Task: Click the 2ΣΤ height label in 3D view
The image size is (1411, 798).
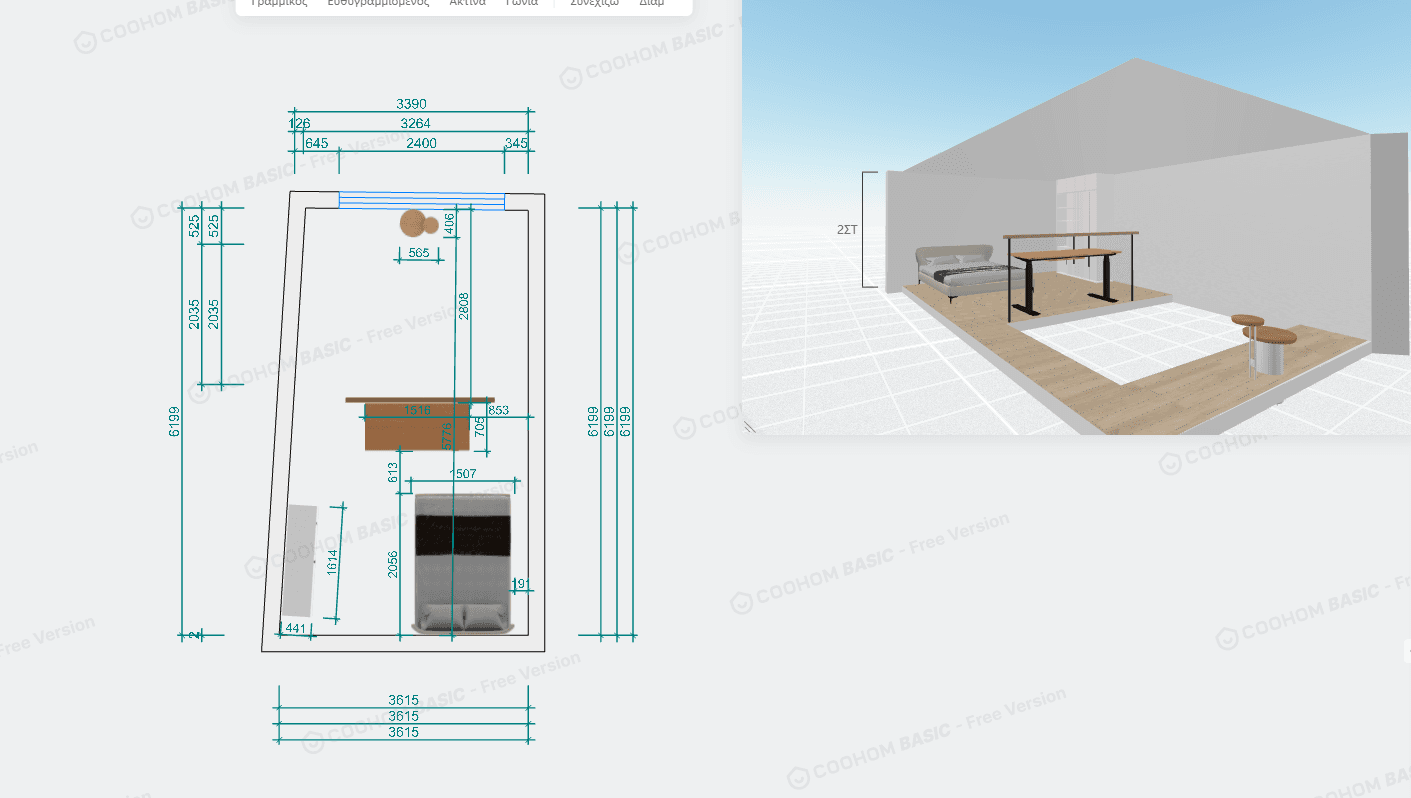Action: [x=847, y=230]
